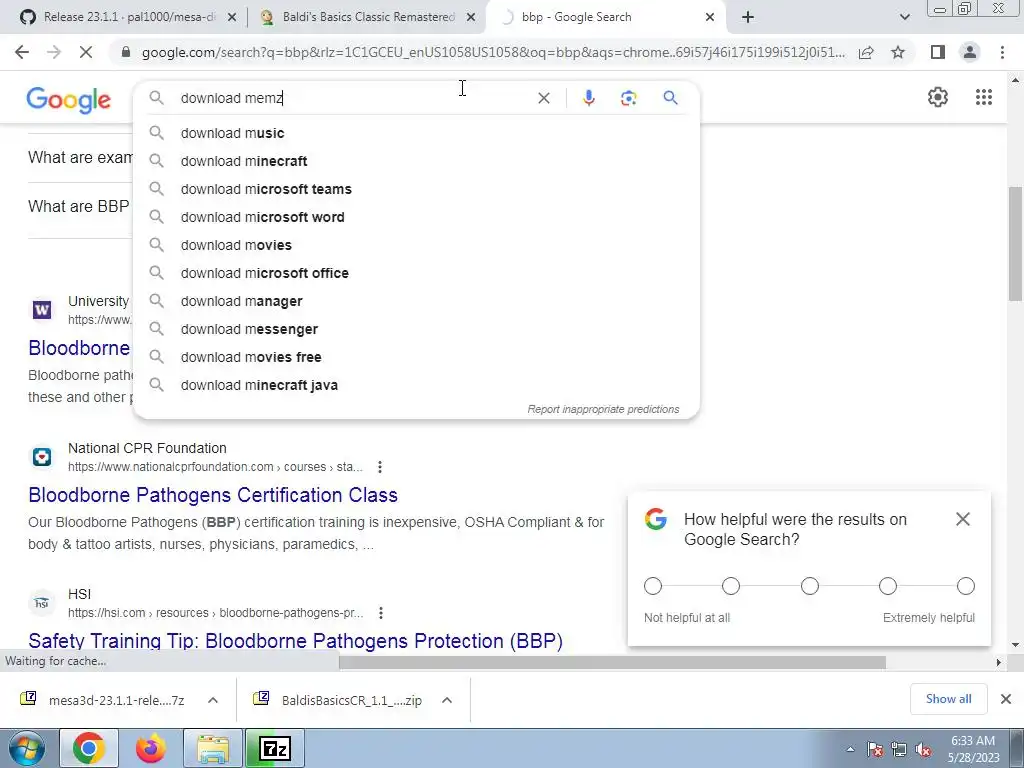Open Chrome profile menu

click(x=970, y=52)
